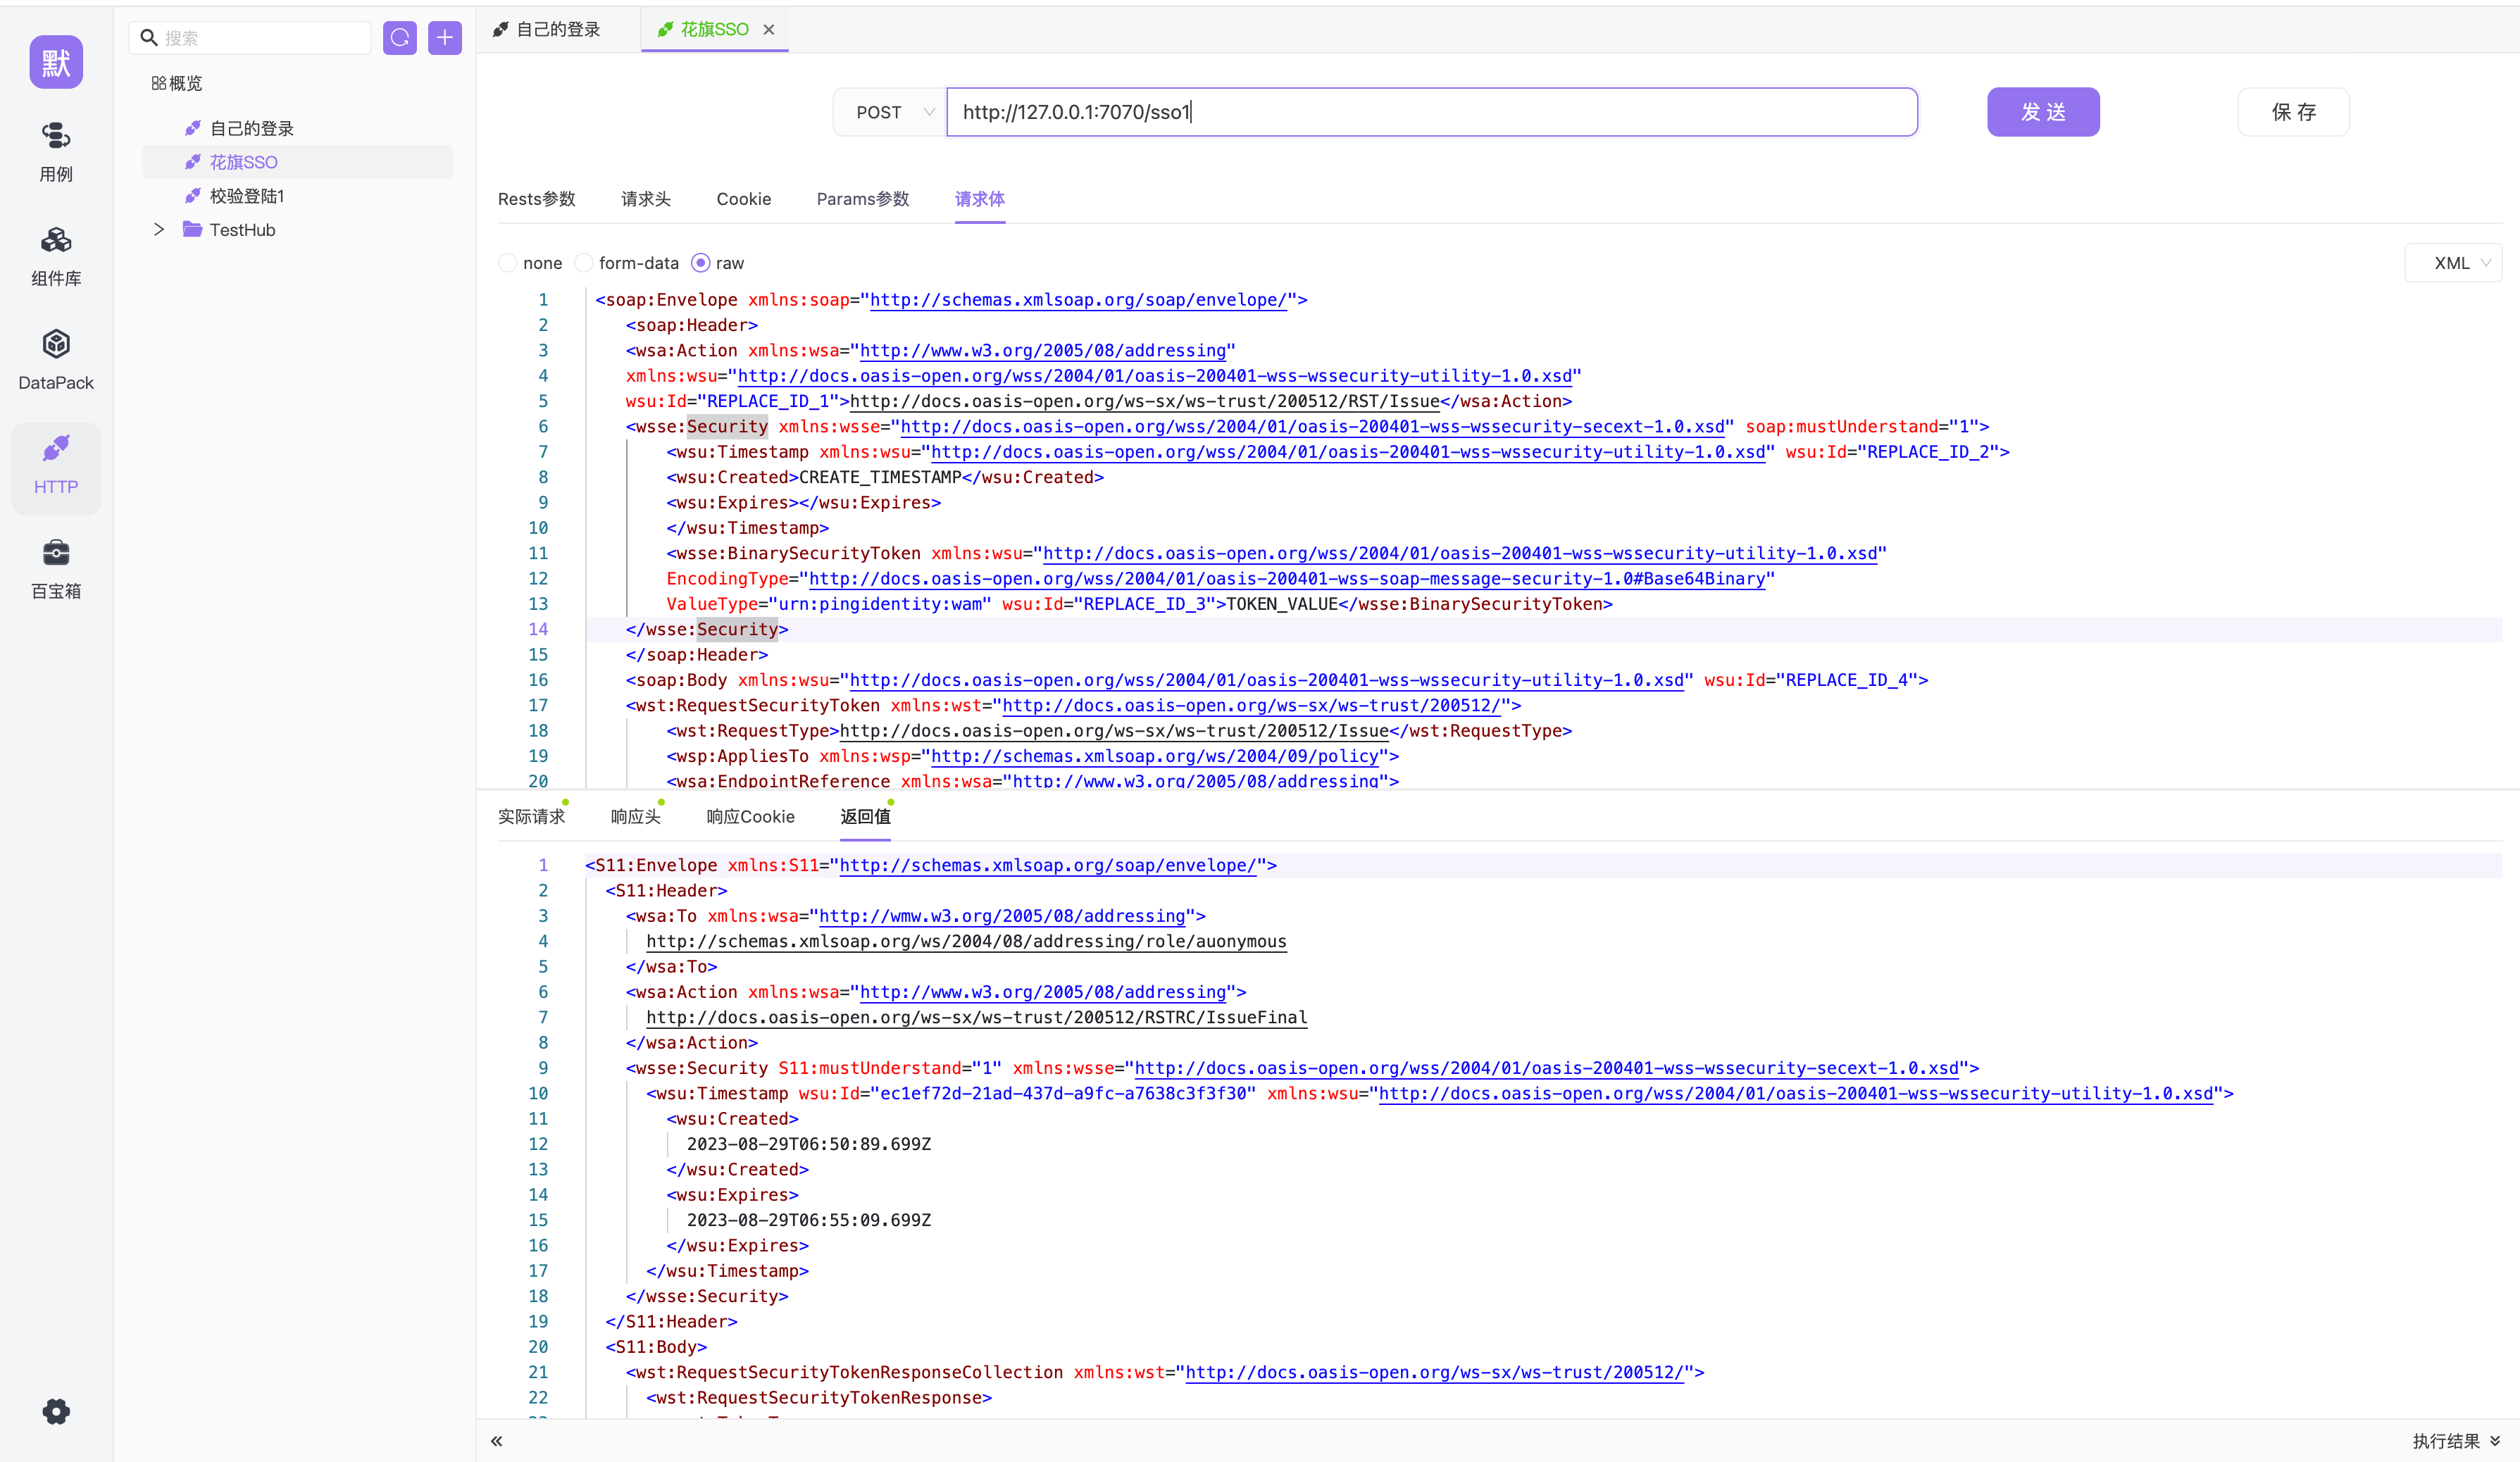This screenshot has width=2520, height=1462.
Task: Open settings via the gear icon
Action: click(56, 1411)
